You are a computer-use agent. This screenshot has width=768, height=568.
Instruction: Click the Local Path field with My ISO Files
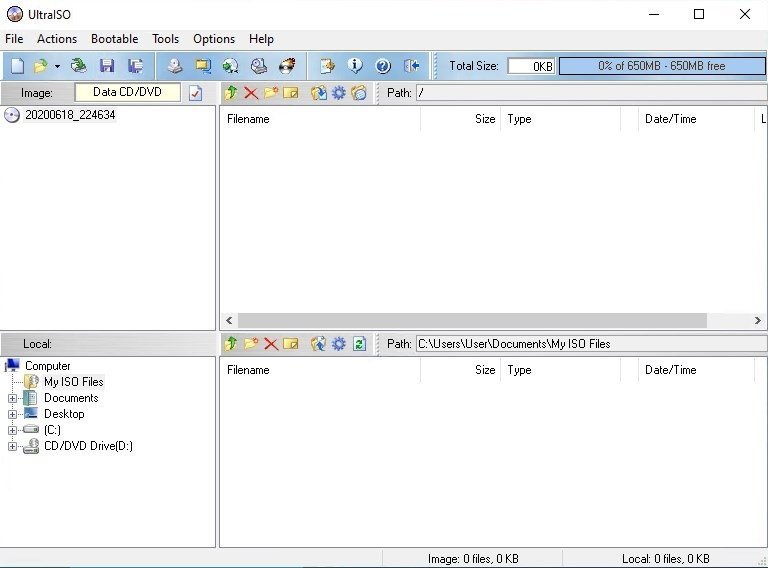coord(592,344)
